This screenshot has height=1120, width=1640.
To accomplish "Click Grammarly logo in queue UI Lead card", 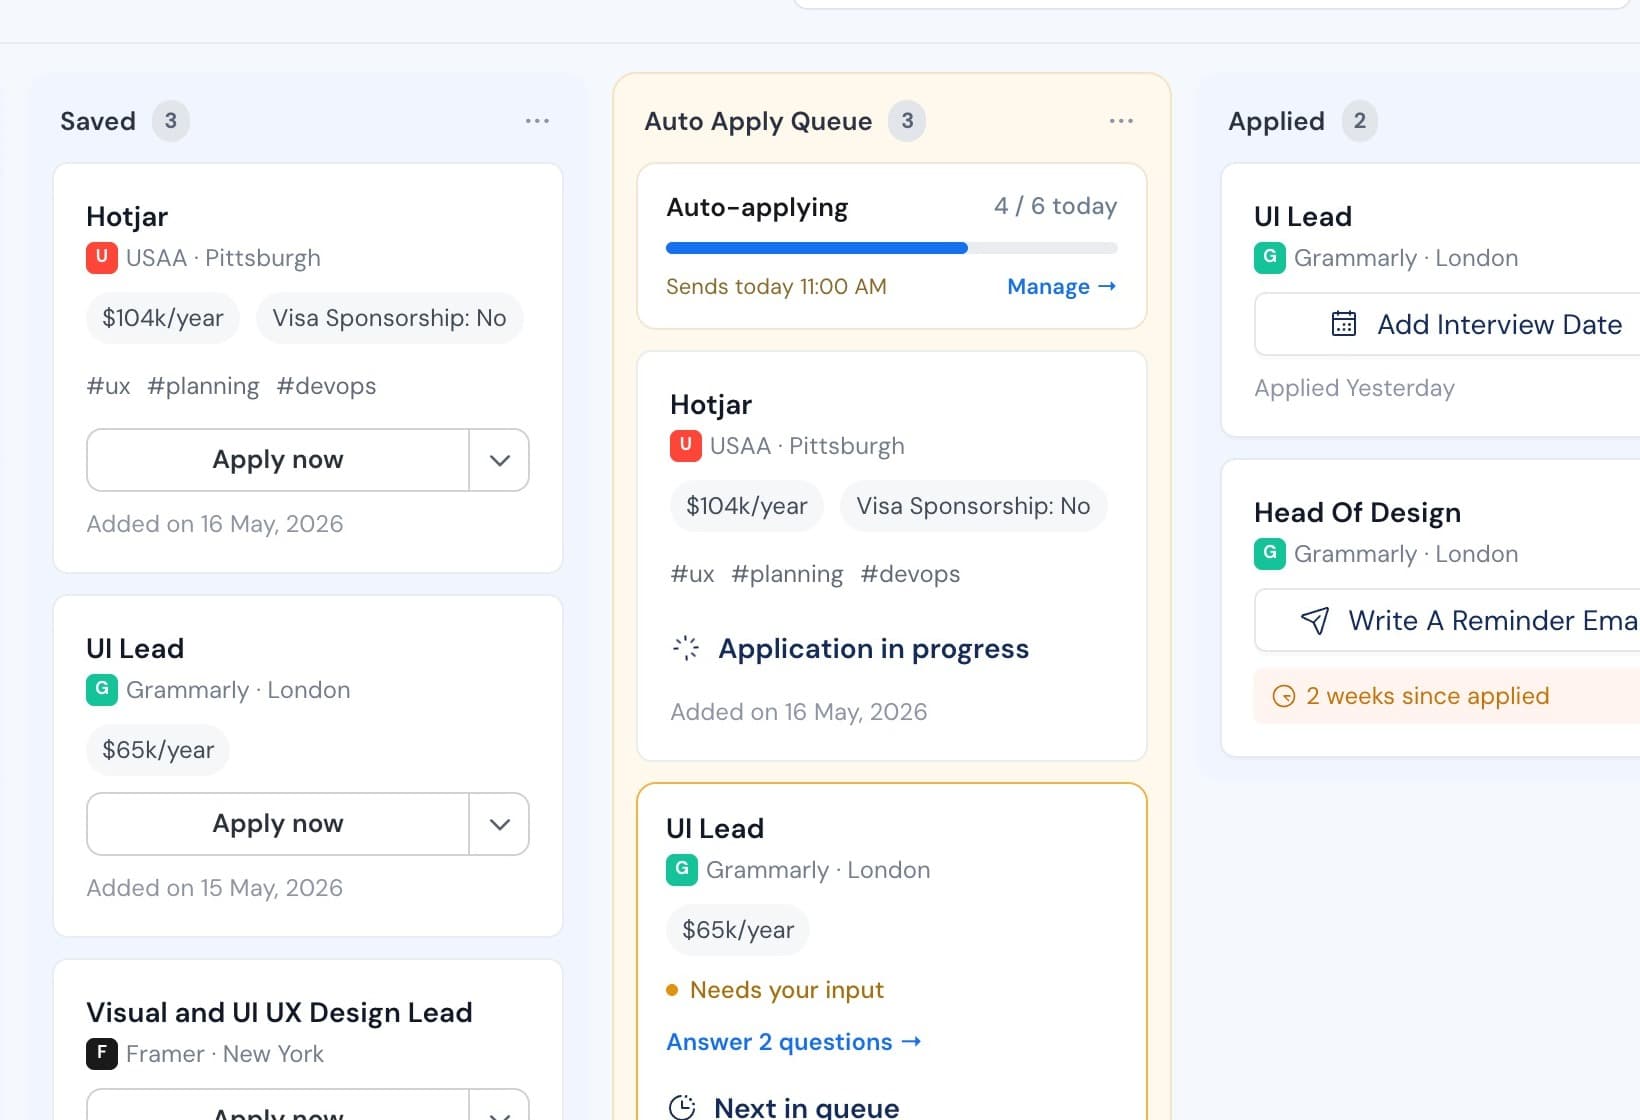I will pos(681,870).
